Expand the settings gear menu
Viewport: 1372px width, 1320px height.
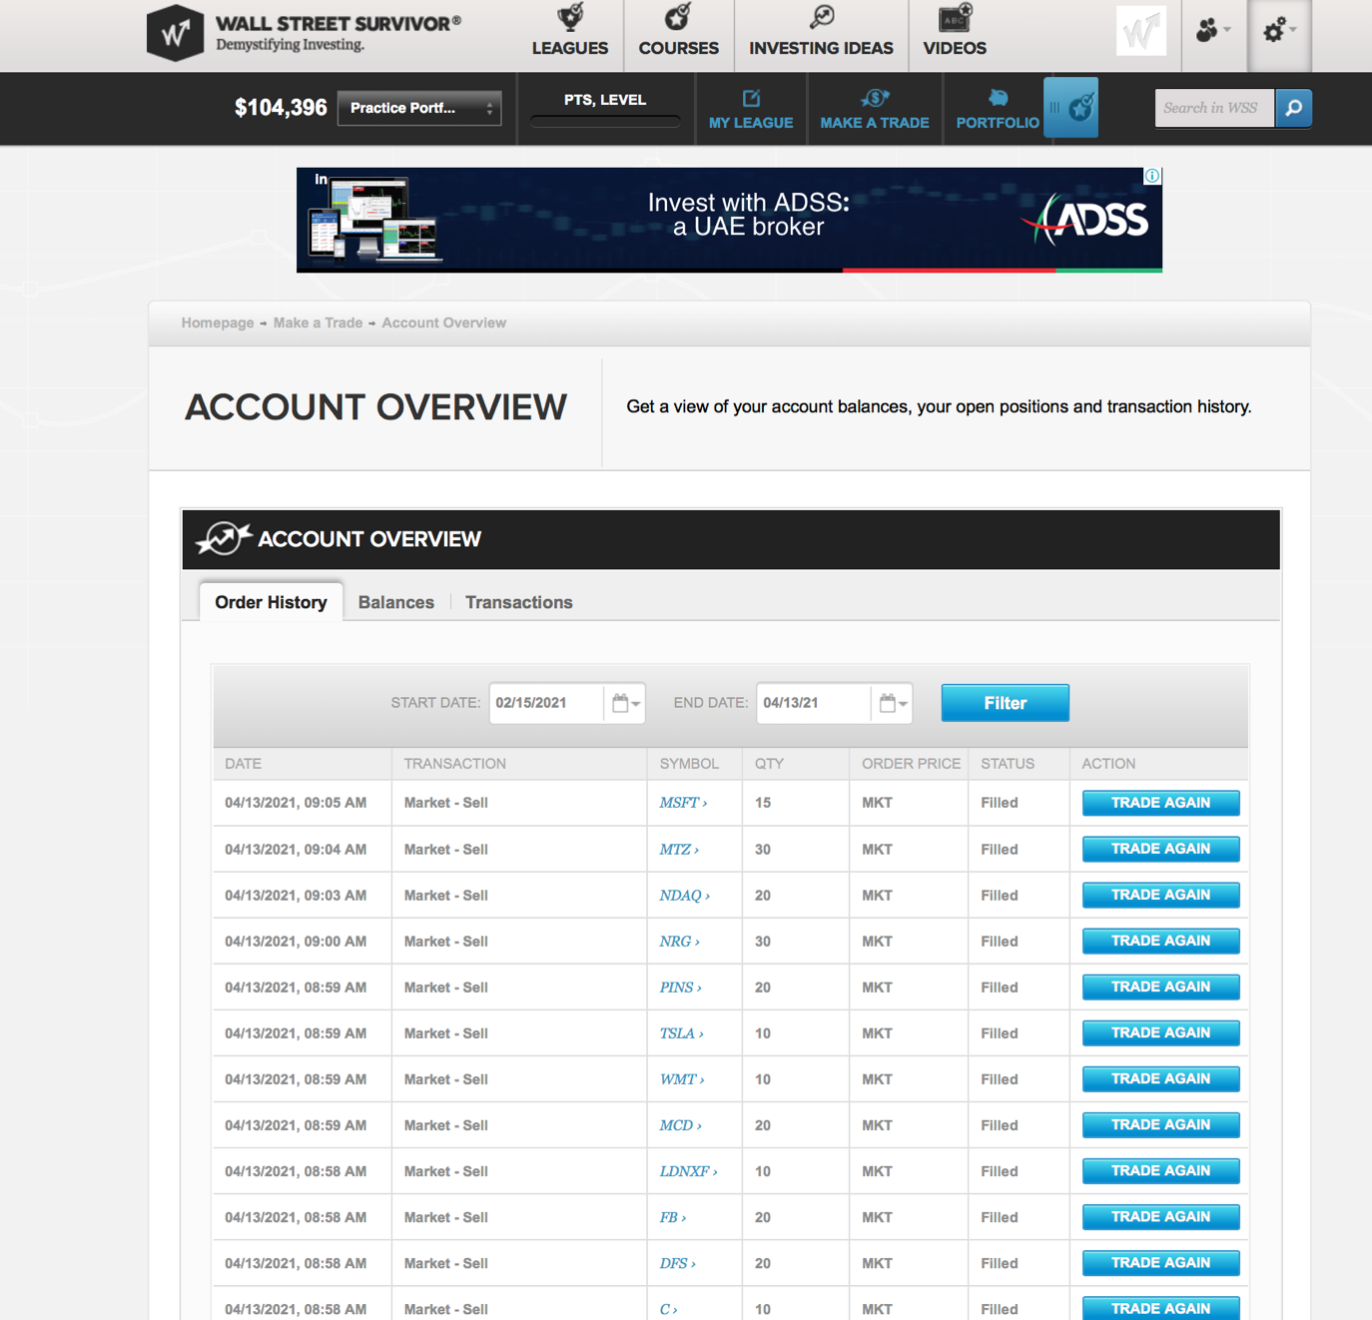[1278, 32]
